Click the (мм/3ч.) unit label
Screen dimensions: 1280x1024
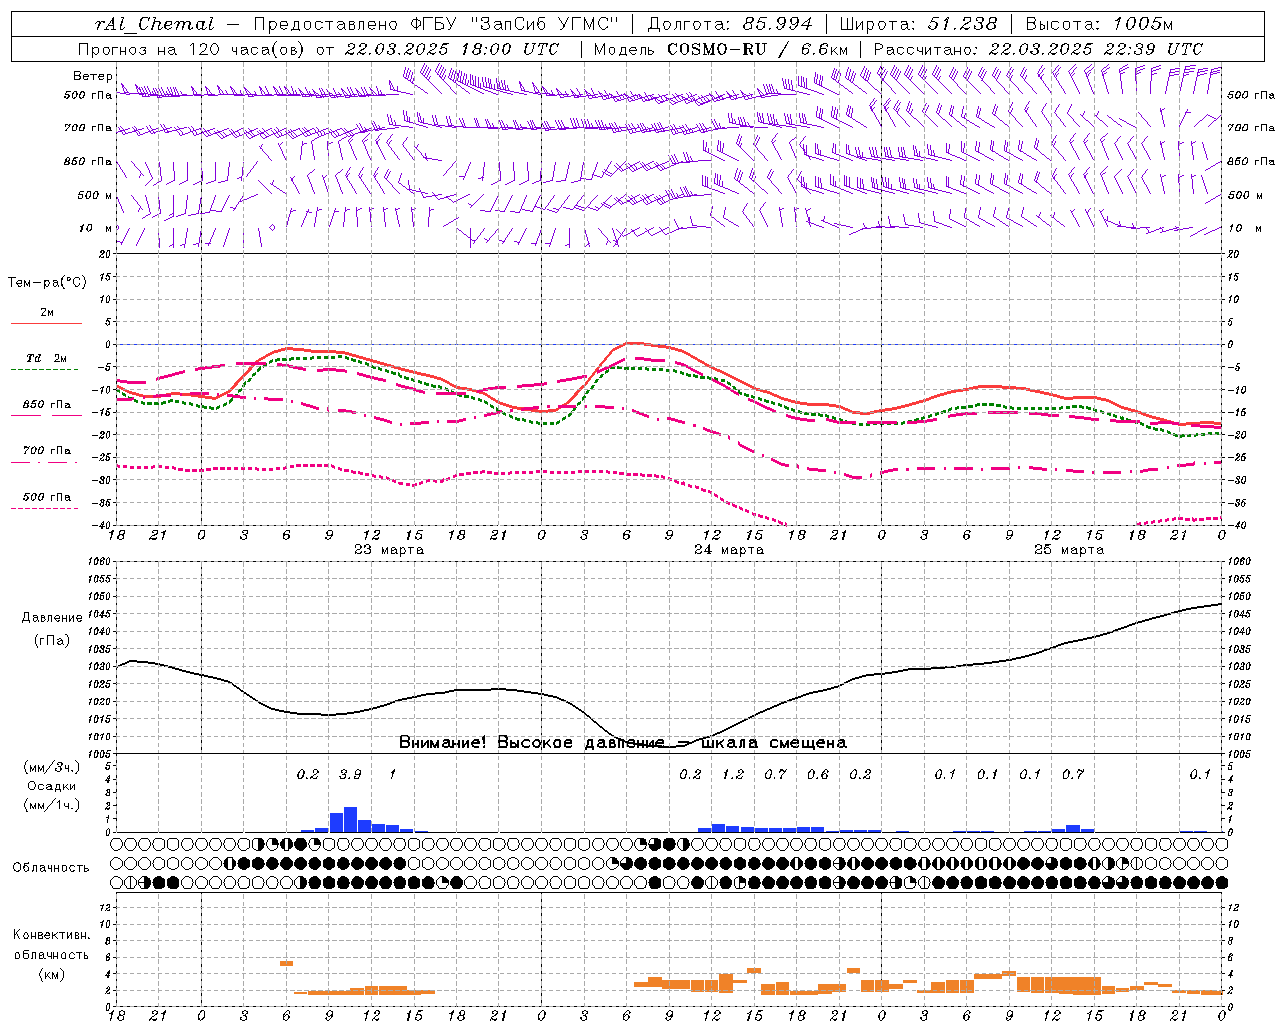click(51, 768)
